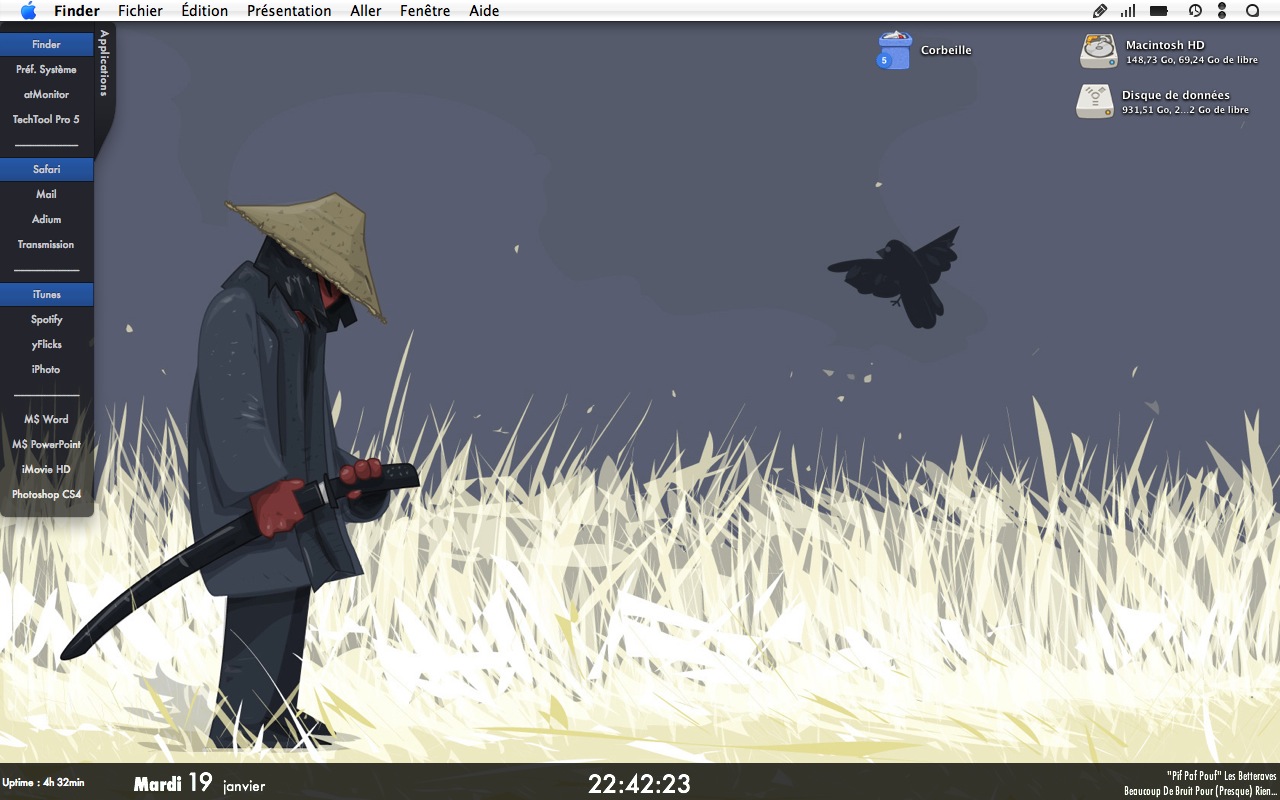
Task: Click the battery status icon
Action: tap(1159, 11)
